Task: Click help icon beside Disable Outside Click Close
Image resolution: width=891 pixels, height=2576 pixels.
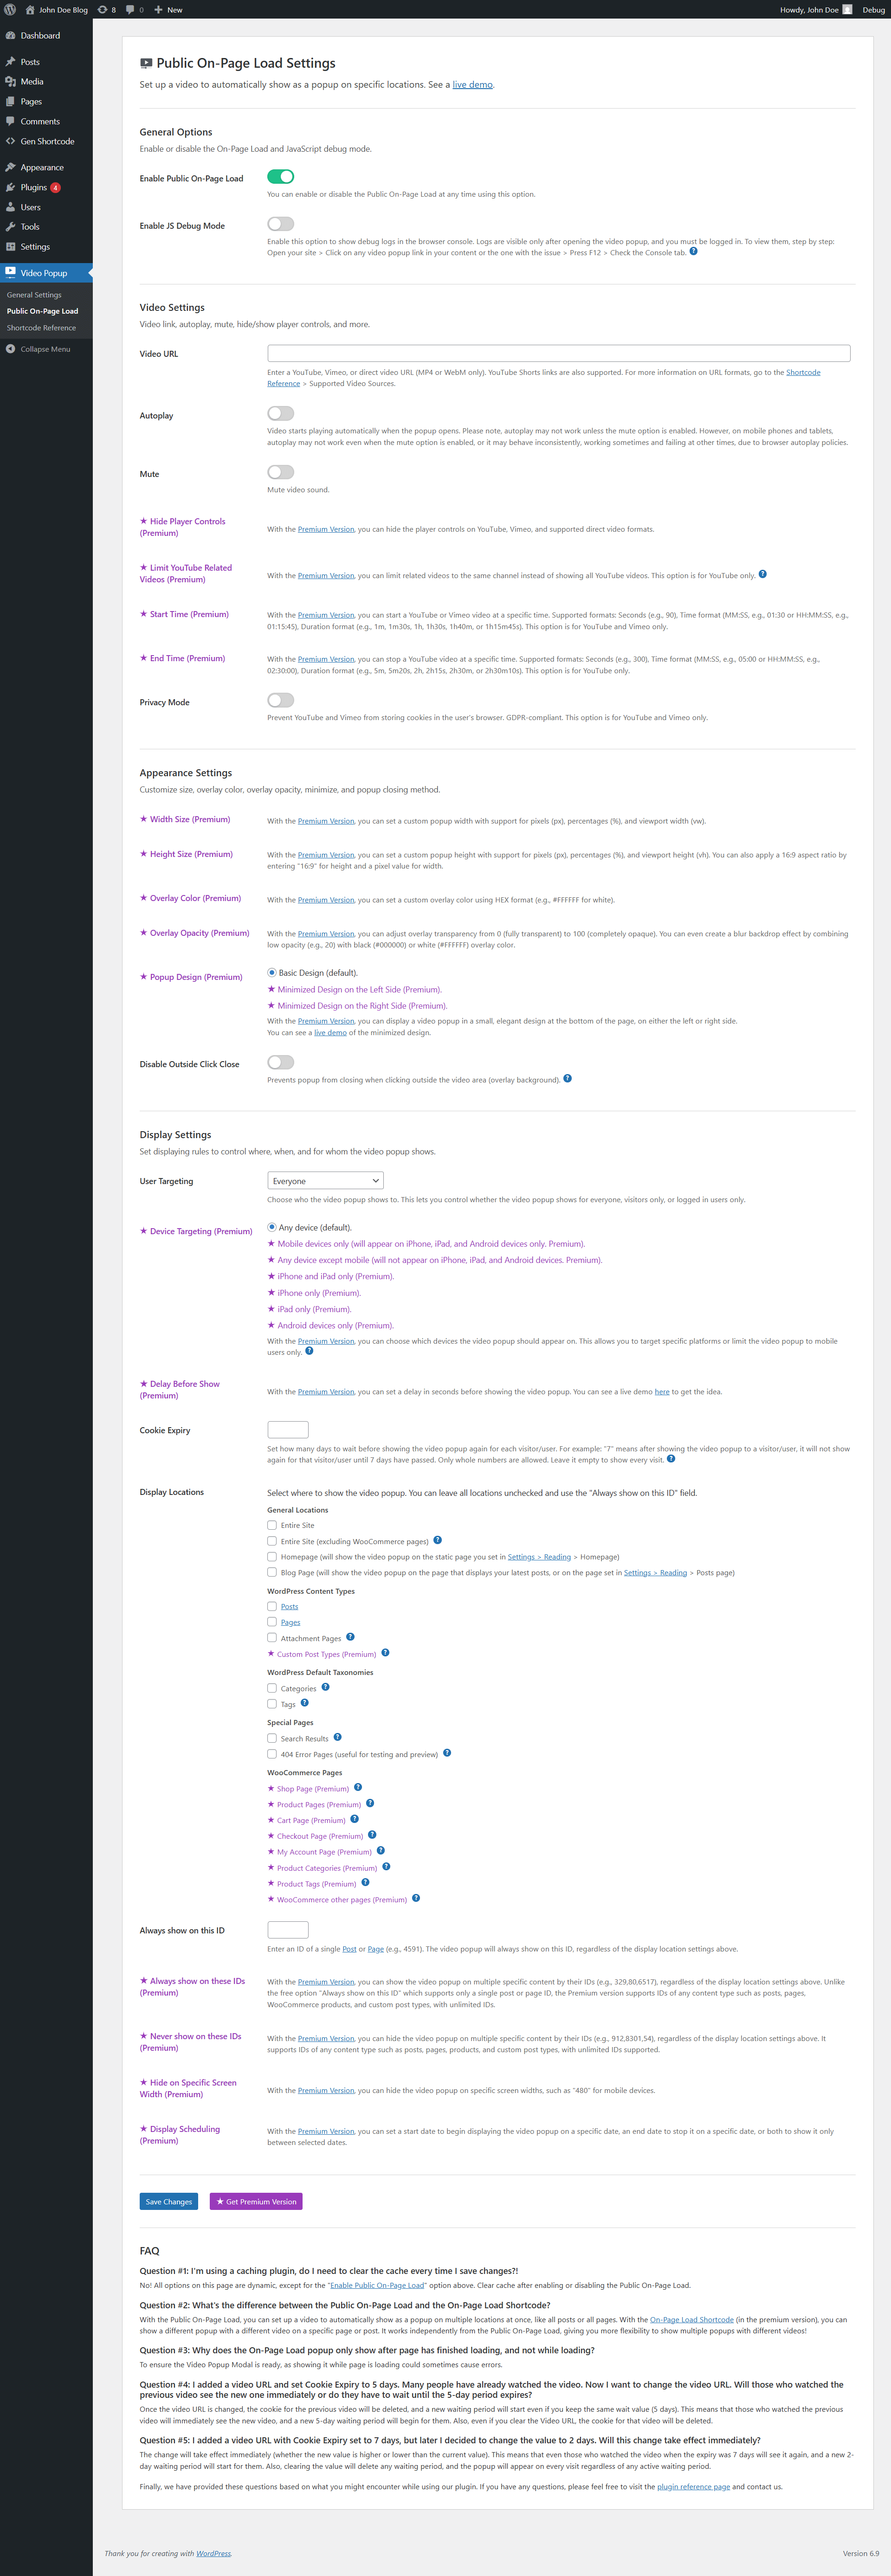Action: click(567, 1078)
